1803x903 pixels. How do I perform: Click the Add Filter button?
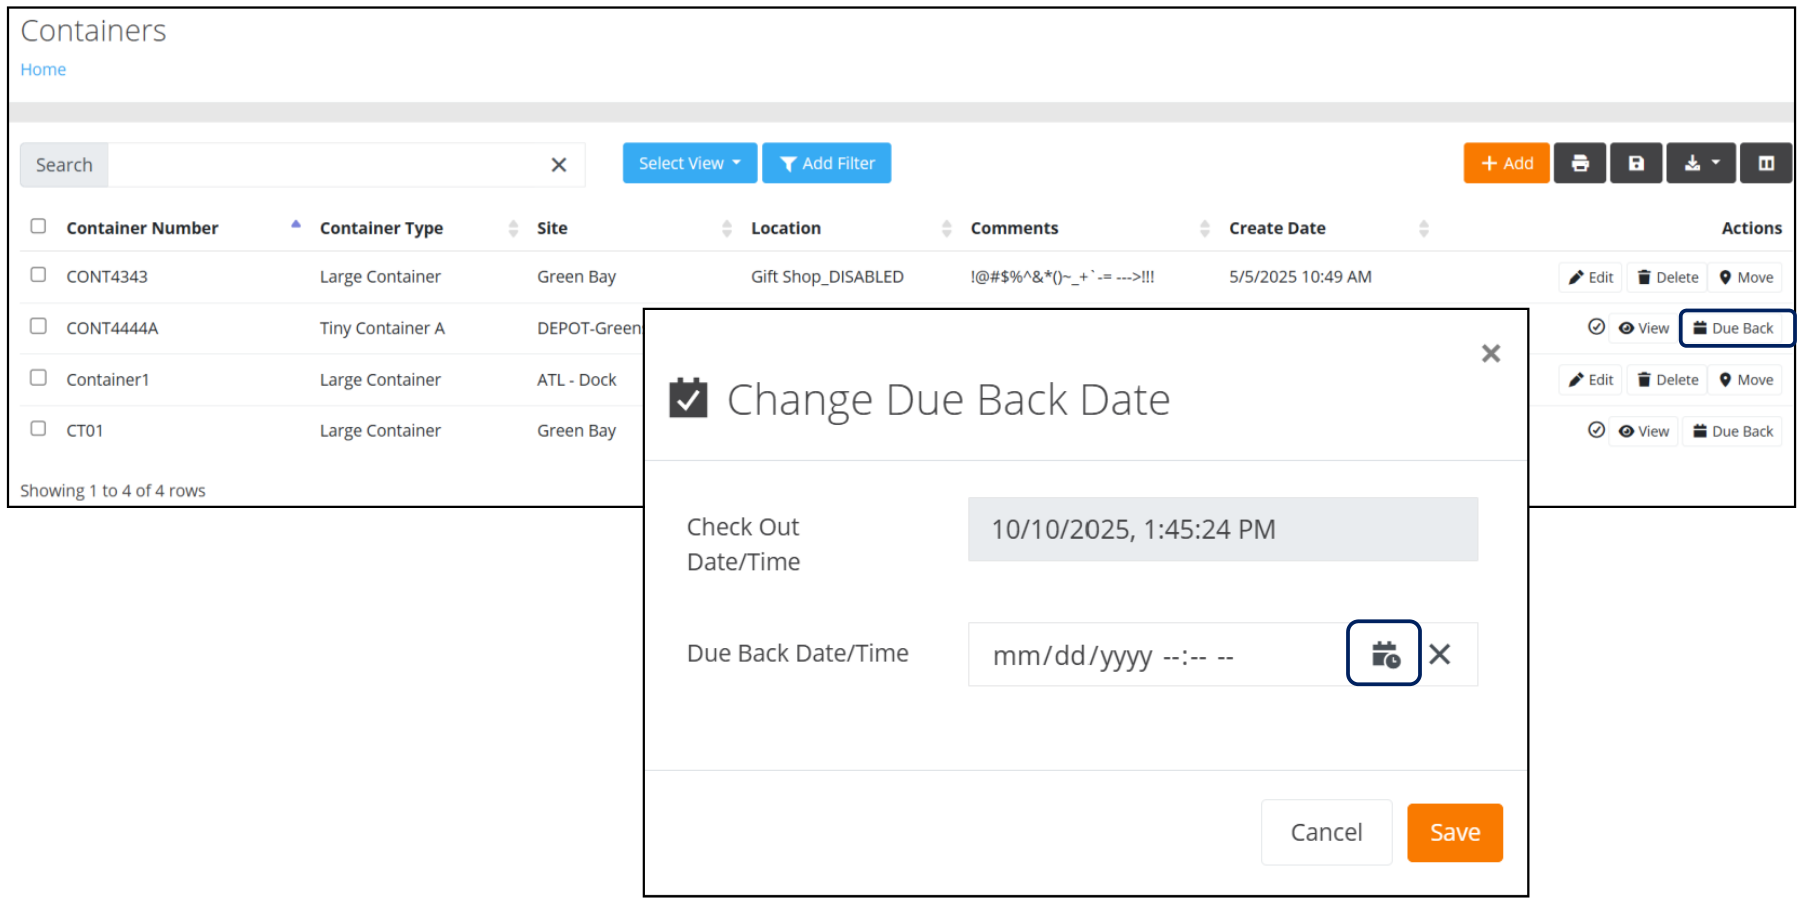pyautogui.click(x=827, y=163)
